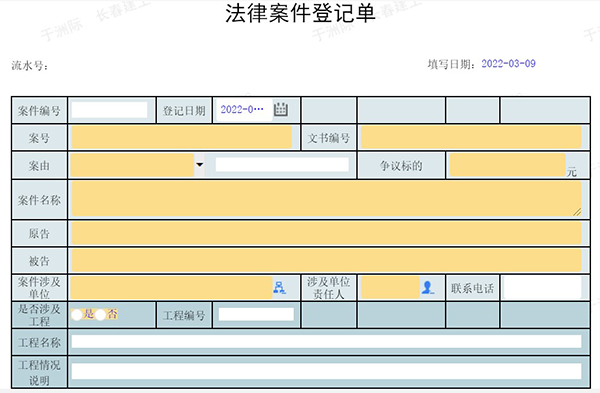Select the 是 radio button
600x393 pixels.
pos(77,315)
